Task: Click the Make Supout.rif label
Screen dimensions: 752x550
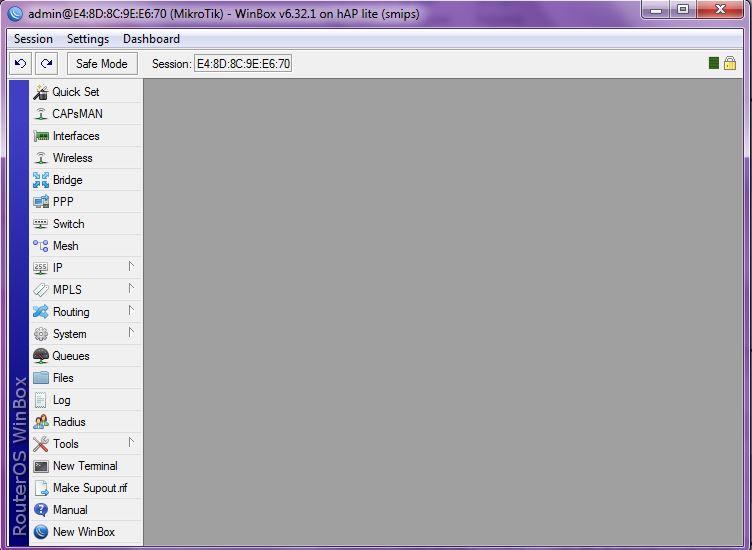Action: pyautogui.click(x=90, y=488)
